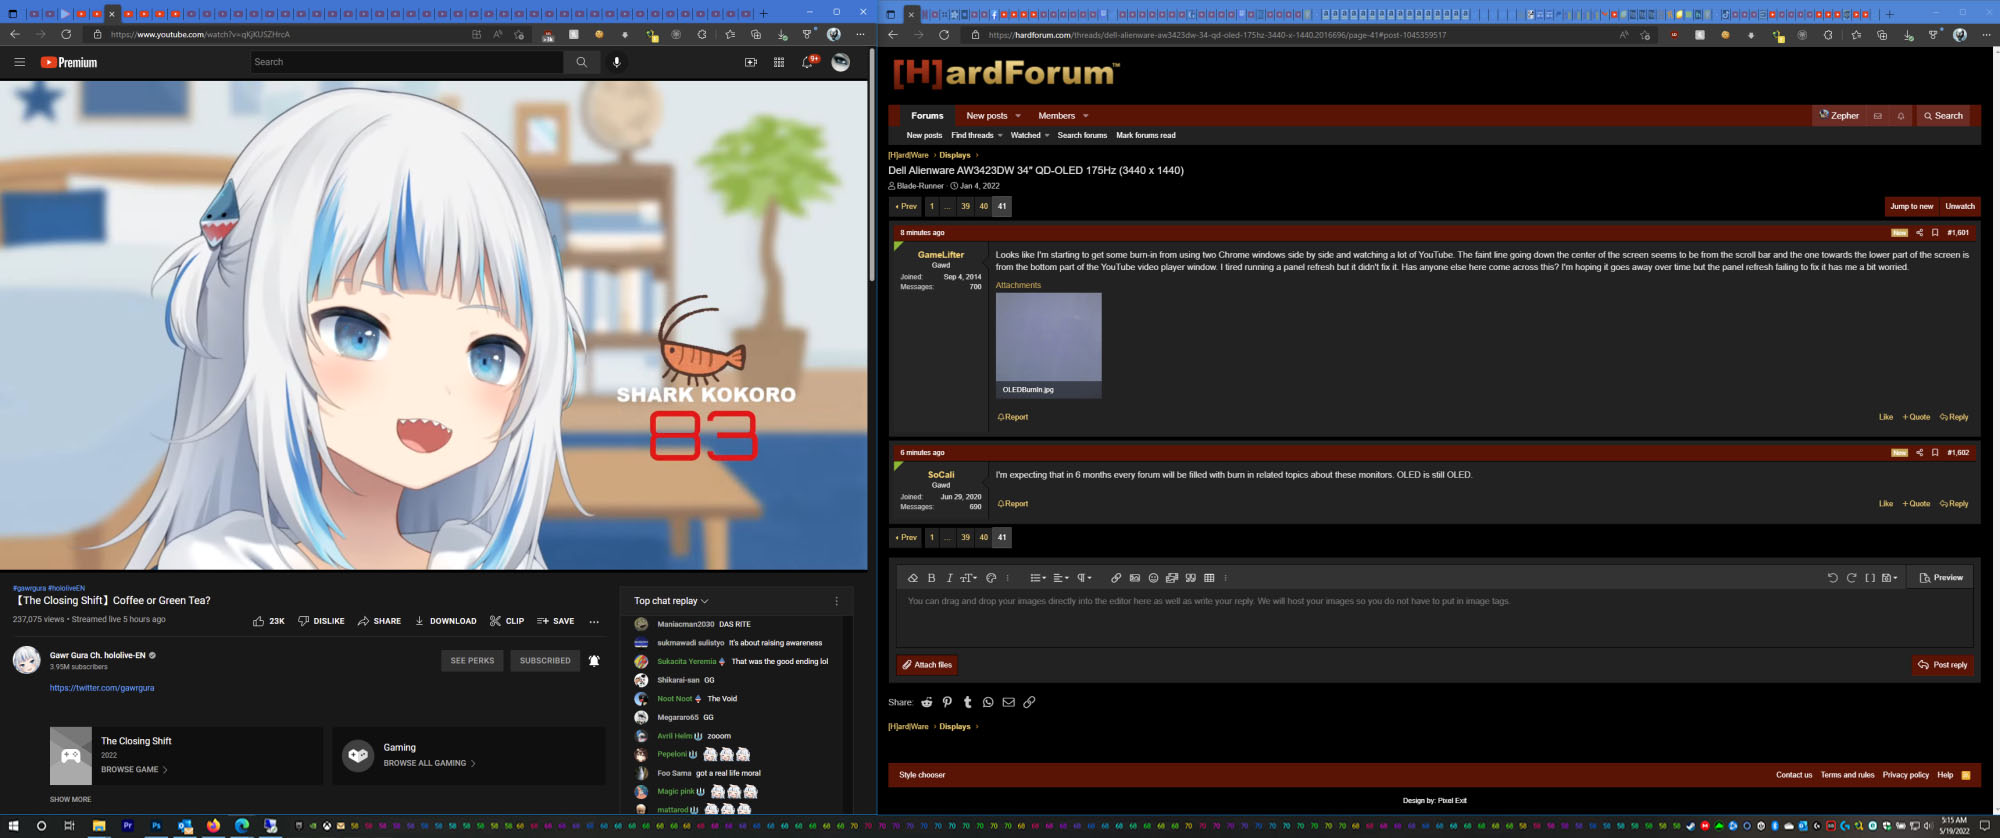
Task: Insert a smilie in the reply editor
Action: point(1153,578)
